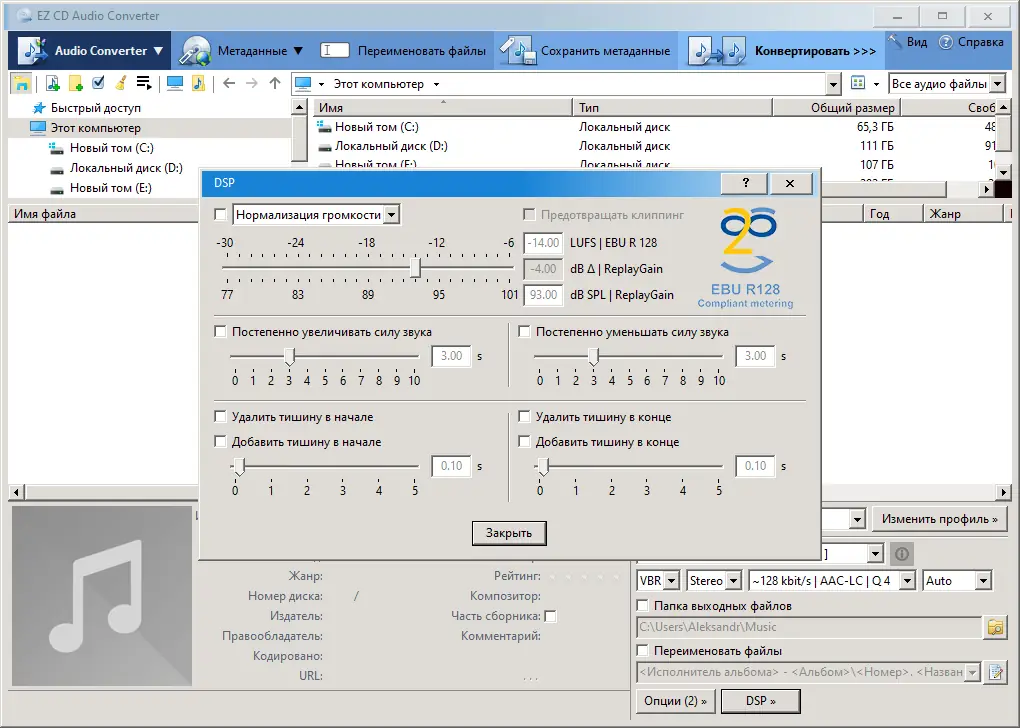Viewport: 1020px width, 728px height.
Task: Select the clear list brush icon
Action: click(x=120, y=83)
